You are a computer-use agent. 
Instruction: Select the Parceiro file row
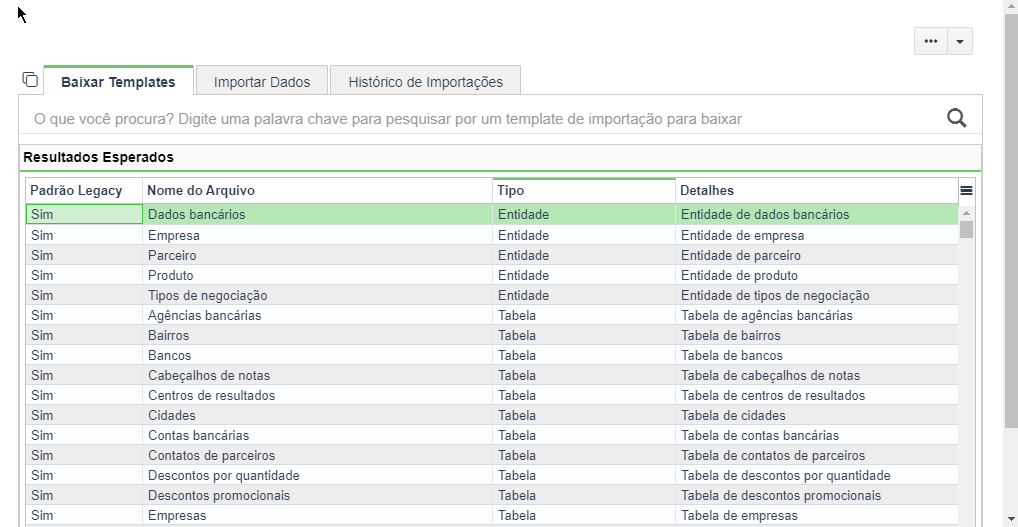click(x=491, y=255)
